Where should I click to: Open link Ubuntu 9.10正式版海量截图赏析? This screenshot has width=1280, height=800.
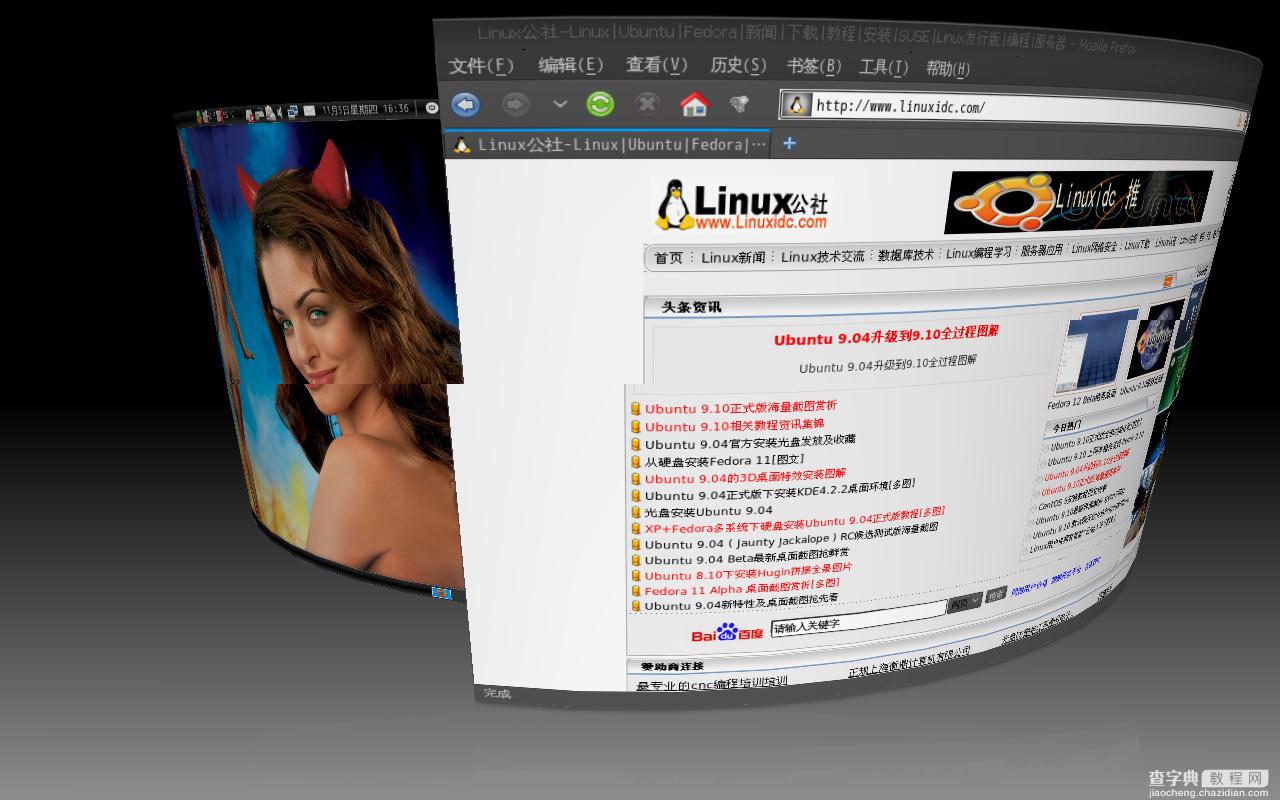[741, 407]
